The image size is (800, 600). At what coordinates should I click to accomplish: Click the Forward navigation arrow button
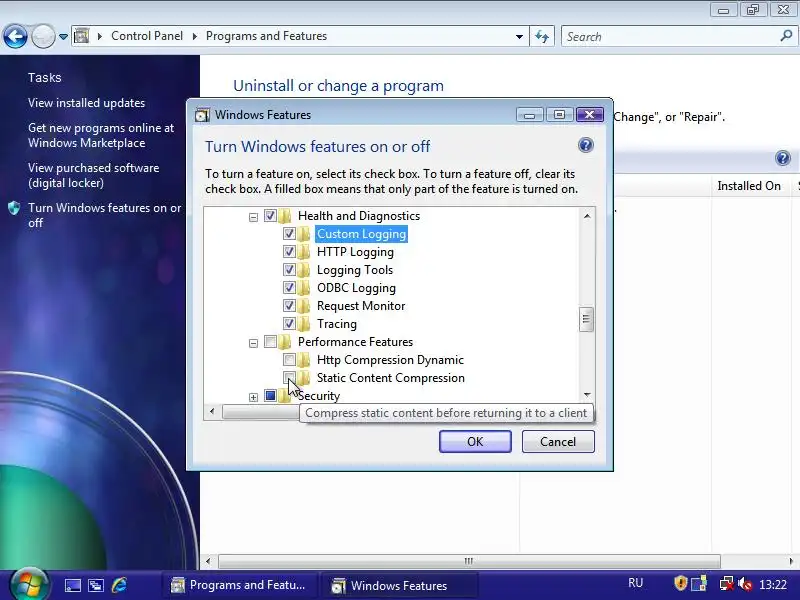(x=43, y=37)
